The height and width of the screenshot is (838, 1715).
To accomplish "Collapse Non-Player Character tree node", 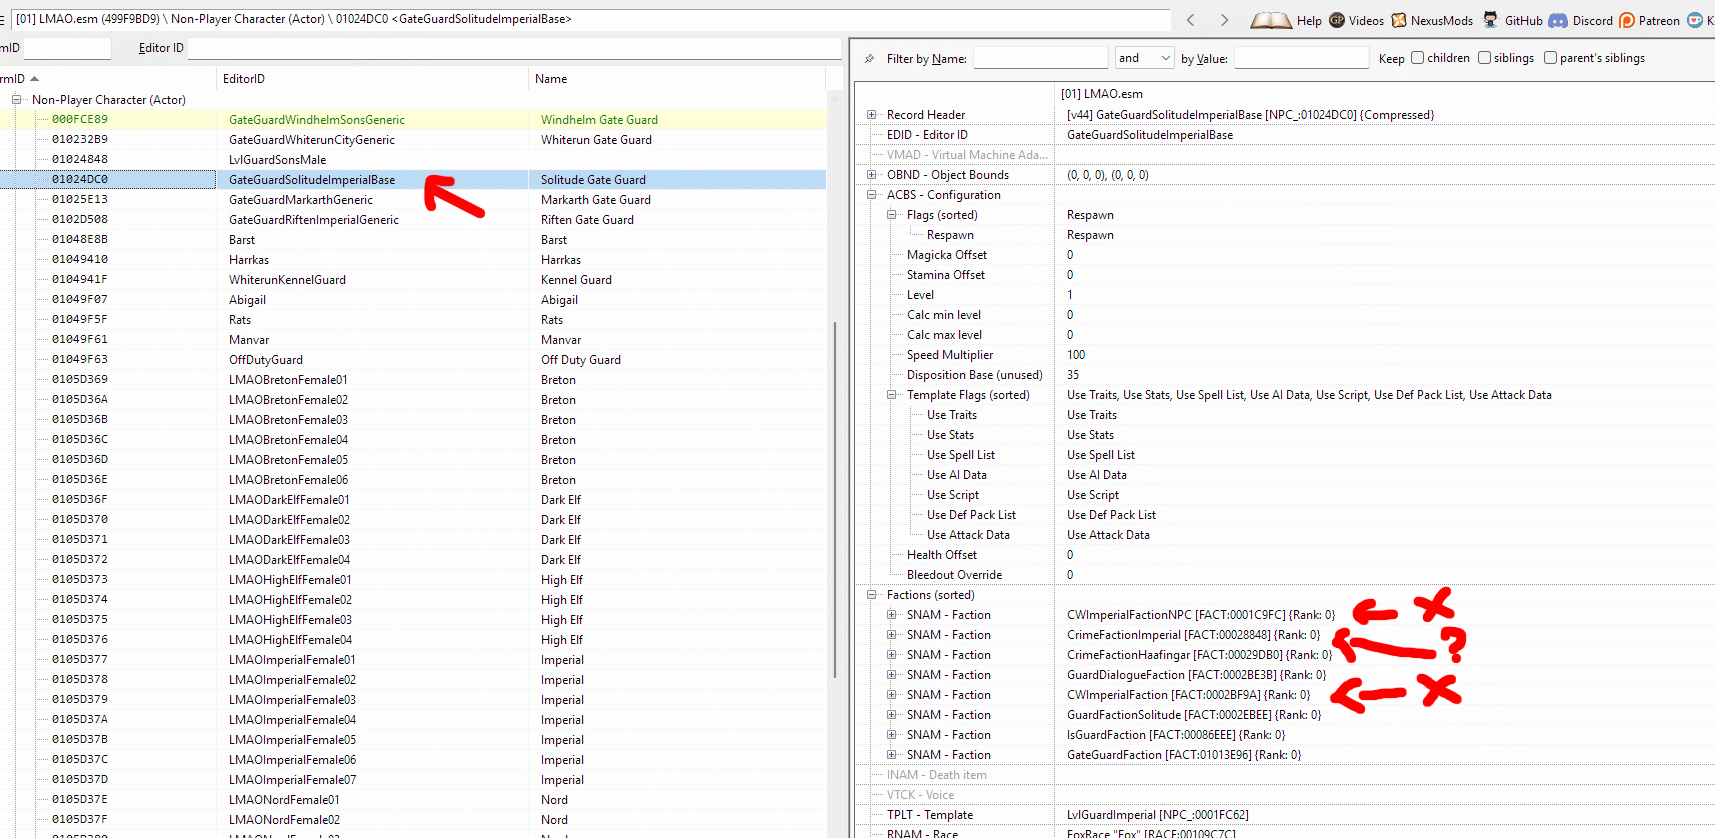I will click(17, 99).
